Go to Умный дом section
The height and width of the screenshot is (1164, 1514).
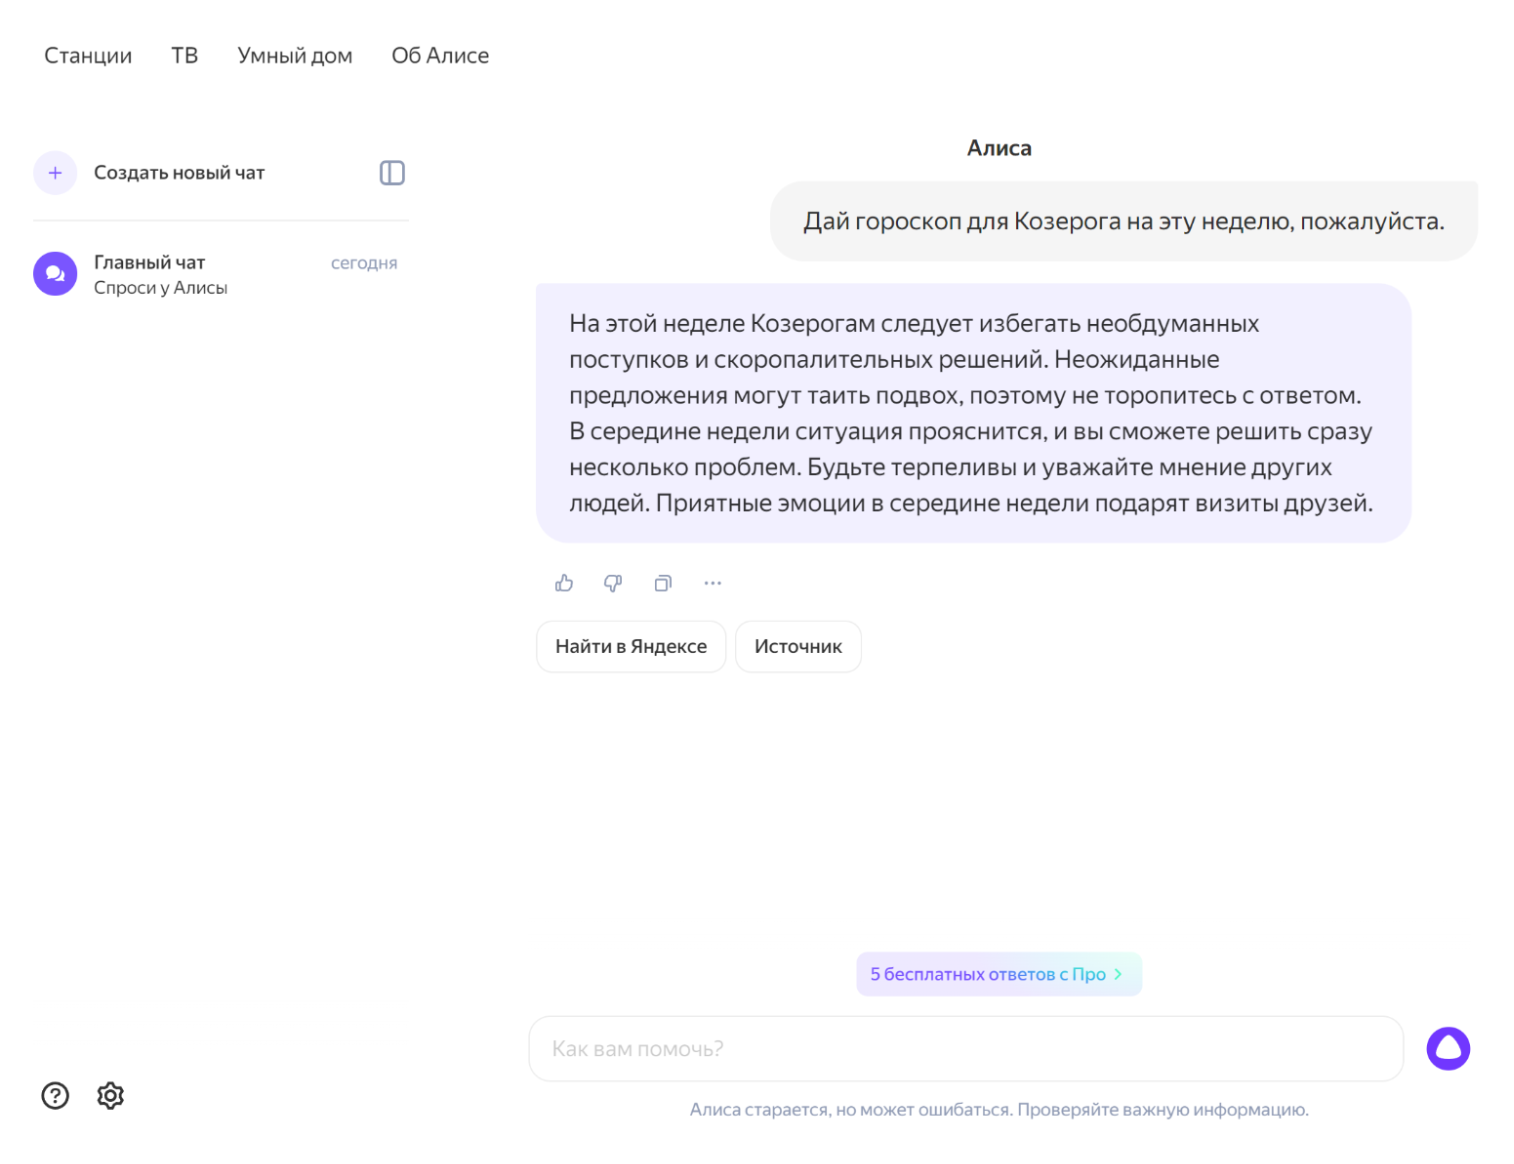(x=295, y=56)
